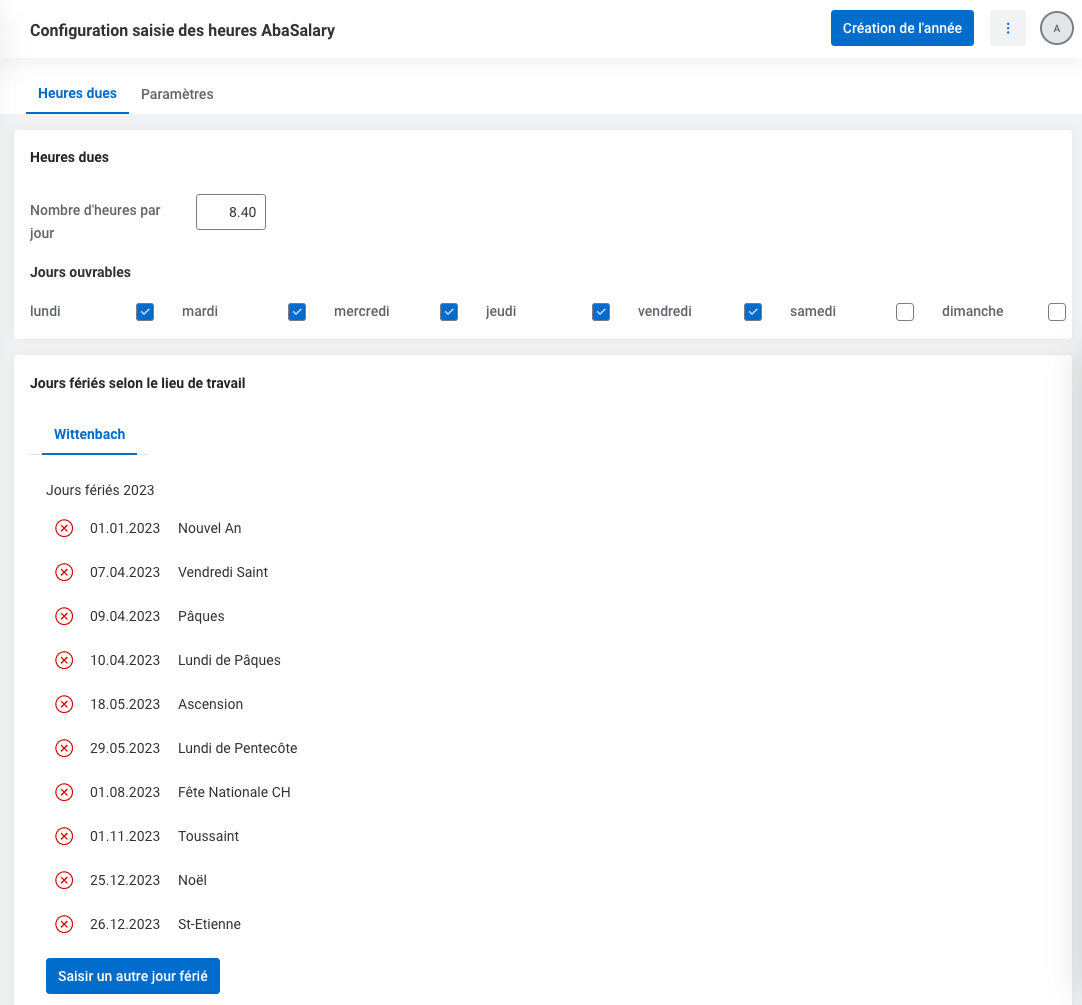
Task: Open the three-dot more options menu
Action: [x=1007, y=28]
